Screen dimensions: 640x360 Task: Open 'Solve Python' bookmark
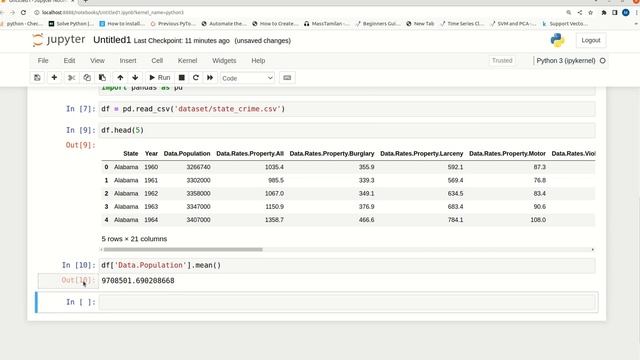71,24
